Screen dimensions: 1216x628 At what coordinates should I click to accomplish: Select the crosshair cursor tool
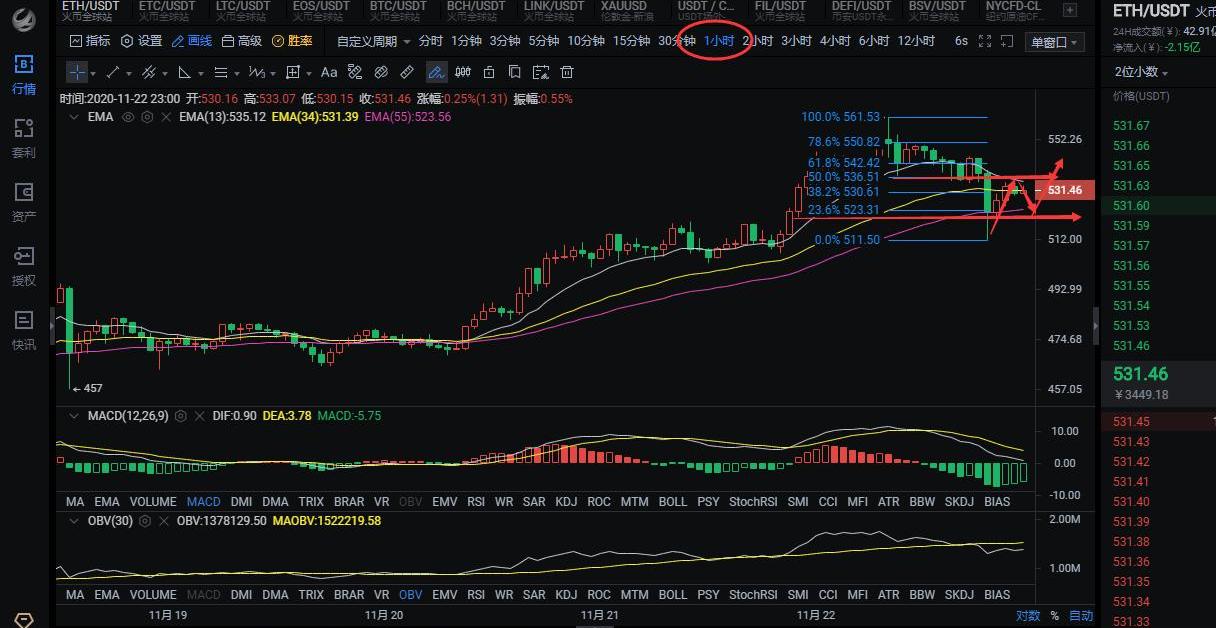point(78,72)
